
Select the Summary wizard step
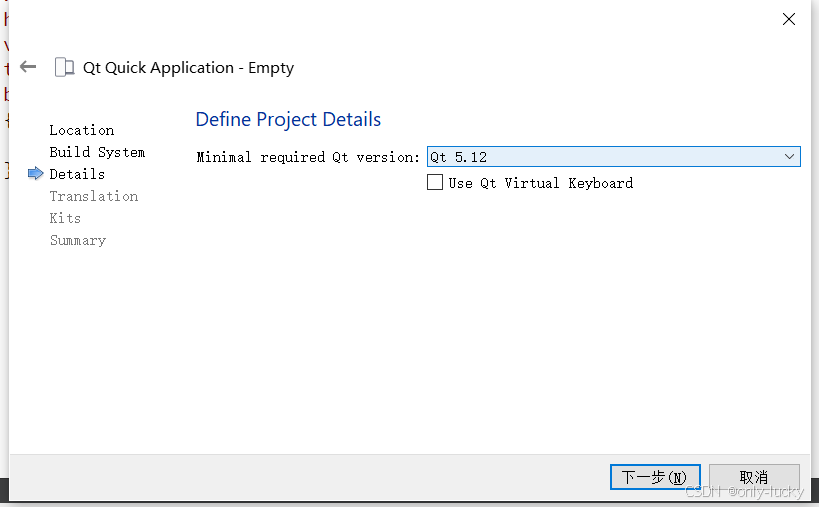[x=78, y=240]
